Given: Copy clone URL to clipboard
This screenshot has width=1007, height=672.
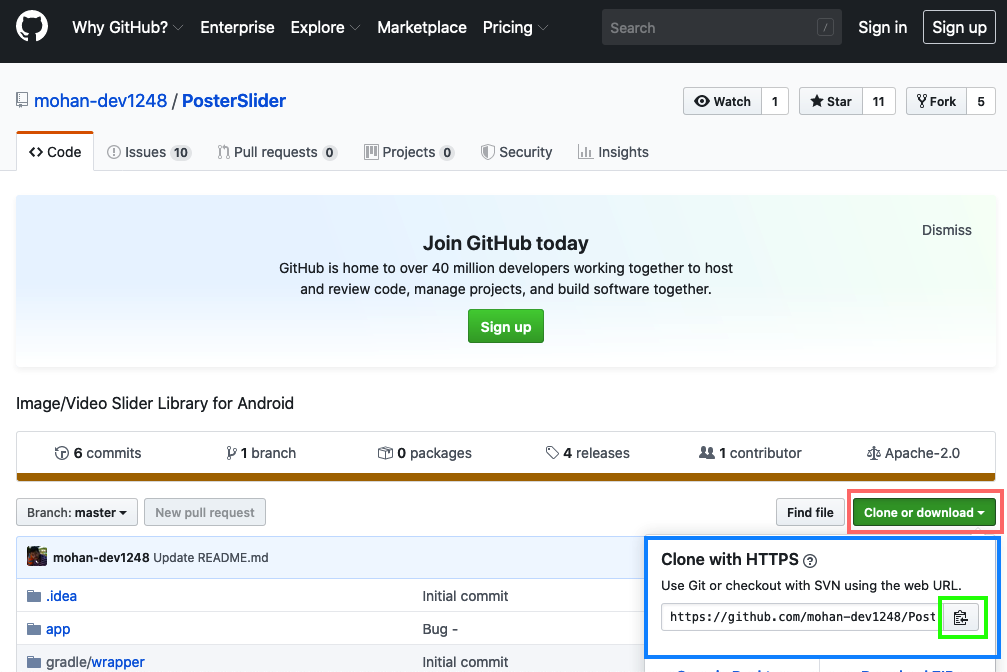Looking at the screenshot, I should point(961,617).
